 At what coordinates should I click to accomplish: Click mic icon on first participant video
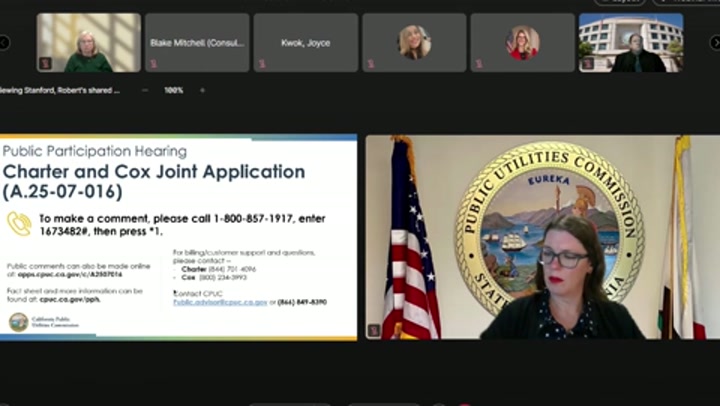coord(46,64)
